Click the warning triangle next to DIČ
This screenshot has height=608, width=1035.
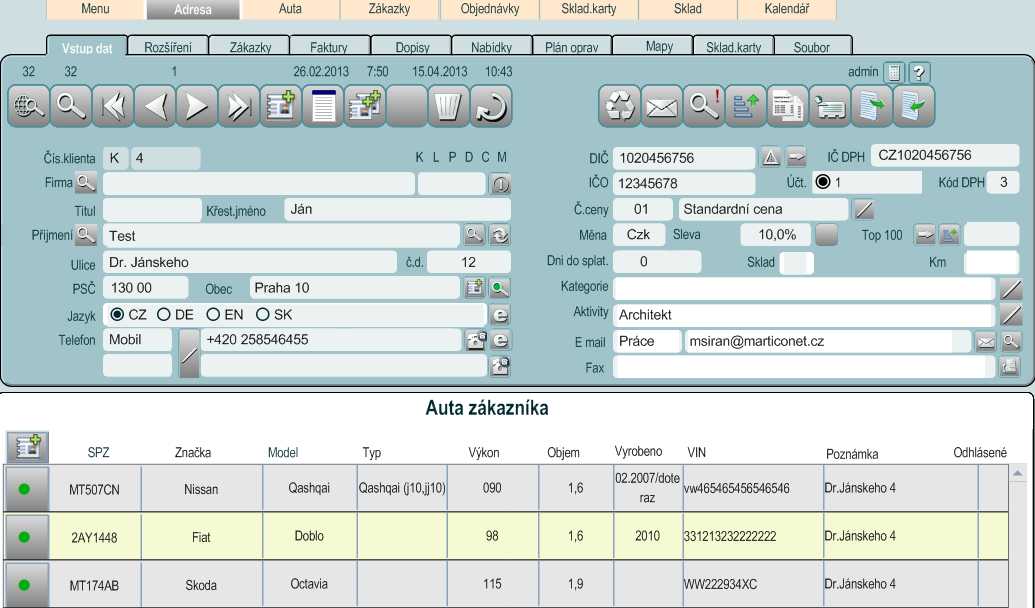770,157
